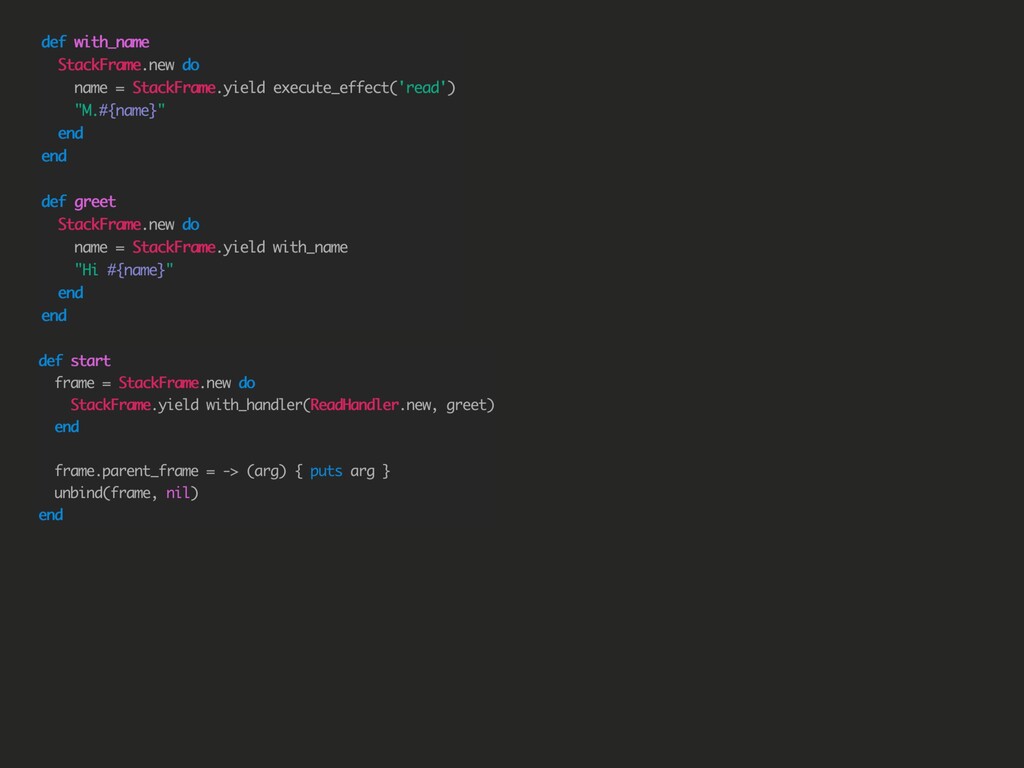Click 'ReadHandler' class name
This screenshot has height=768, width=1024.
355,405
